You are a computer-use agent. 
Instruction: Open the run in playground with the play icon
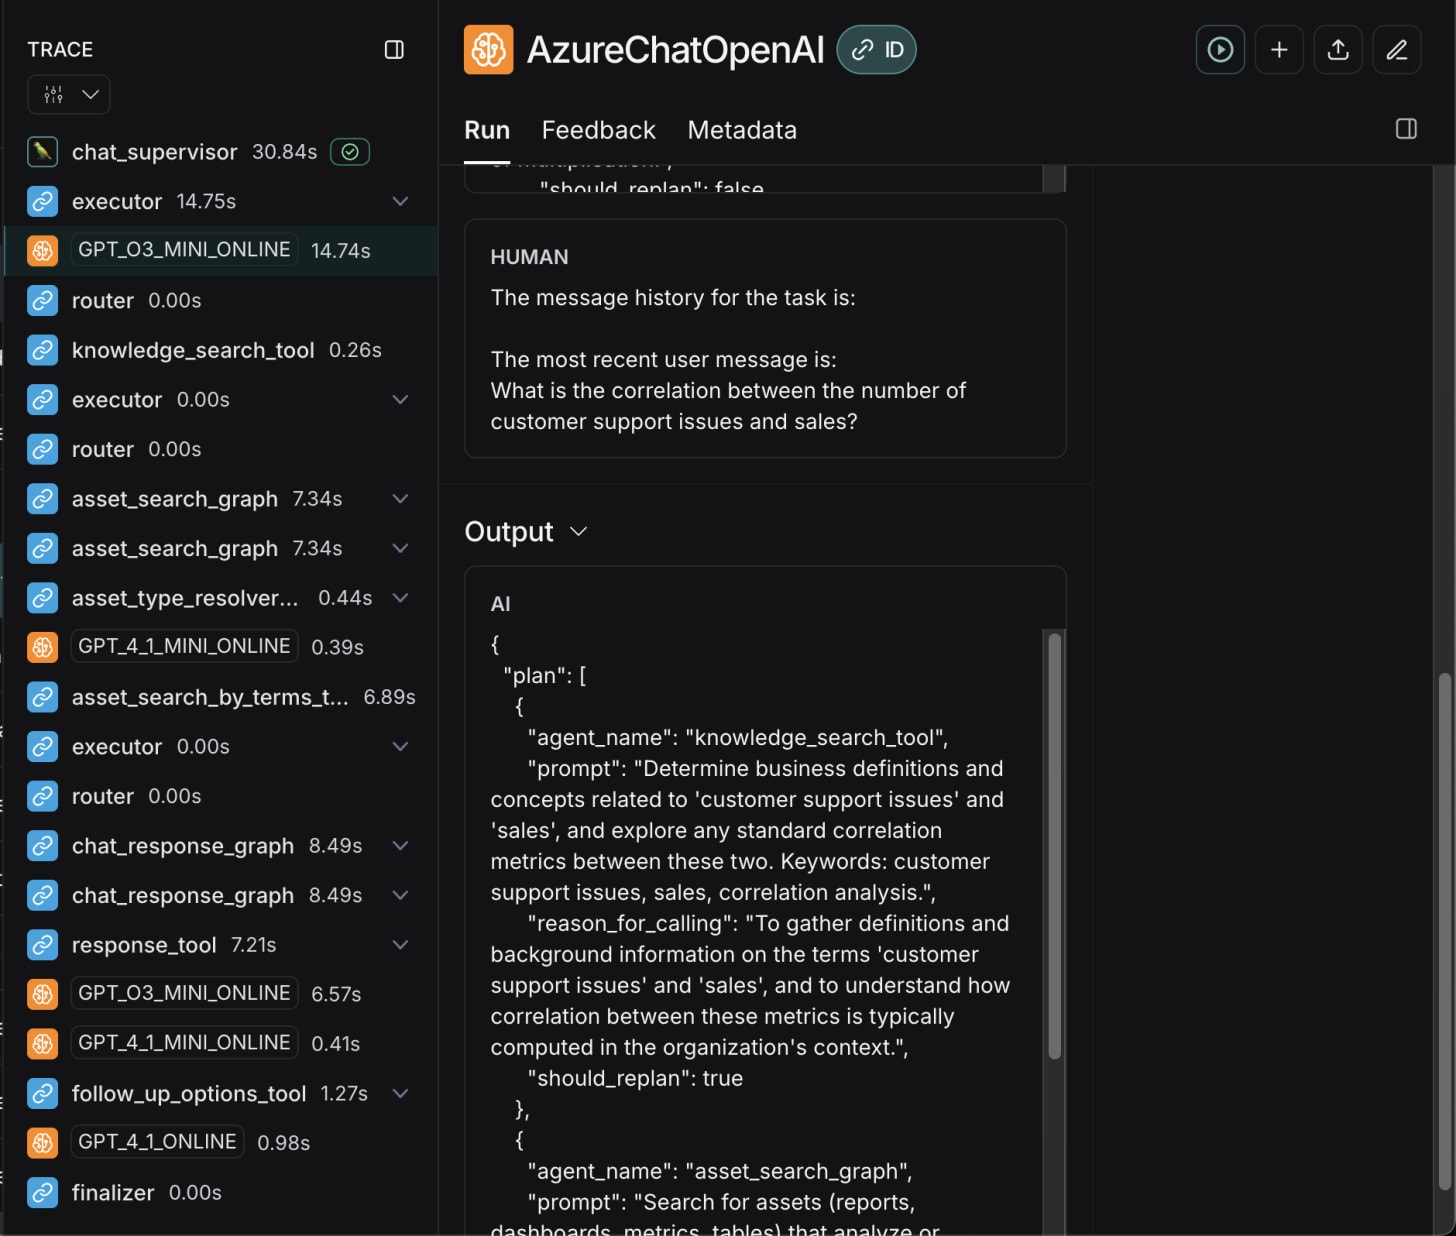pyautogui.click(x=1220, y=50)
